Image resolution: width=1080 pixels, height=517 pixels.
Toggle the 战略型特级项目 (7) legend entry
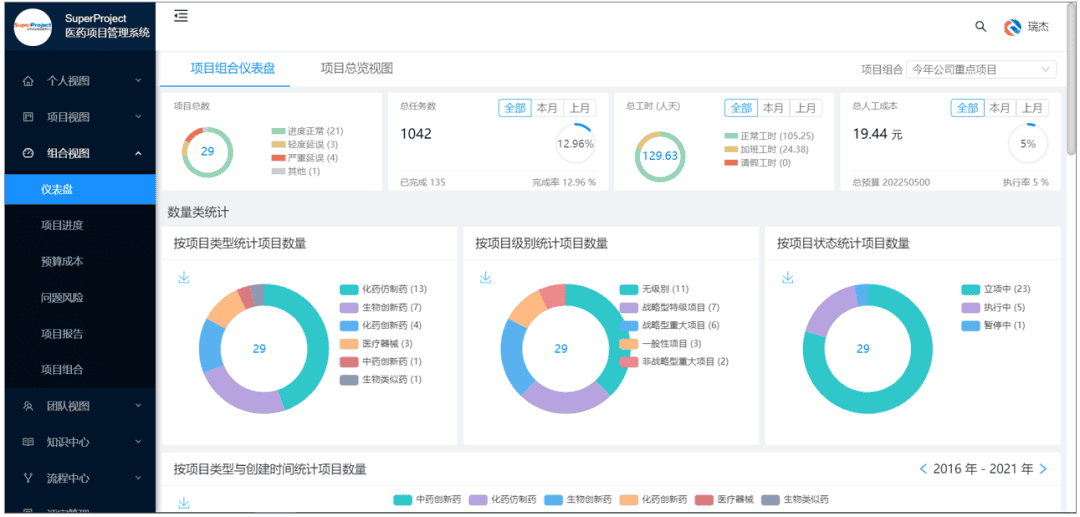(x=669, y=307)
